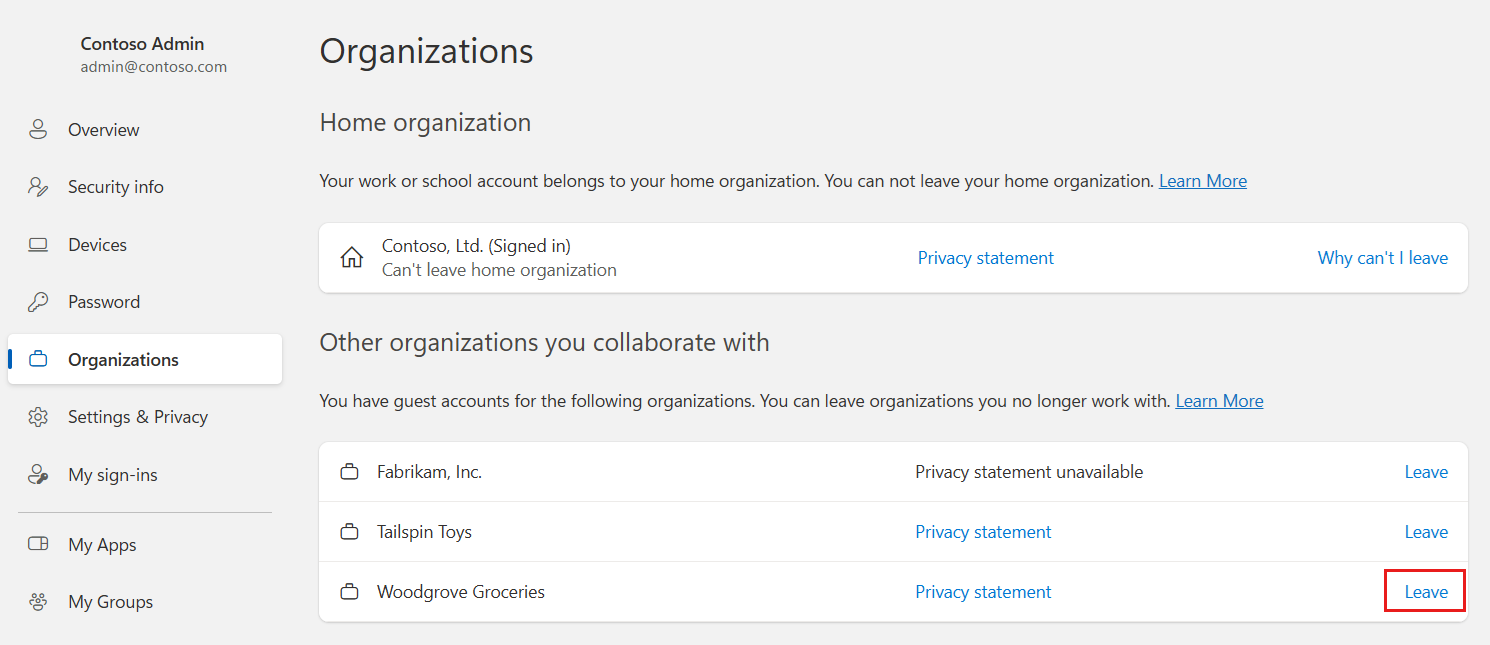The image size is (1490, 645).
Task: Click the My sign-ins icon
Action: [38, 475]
